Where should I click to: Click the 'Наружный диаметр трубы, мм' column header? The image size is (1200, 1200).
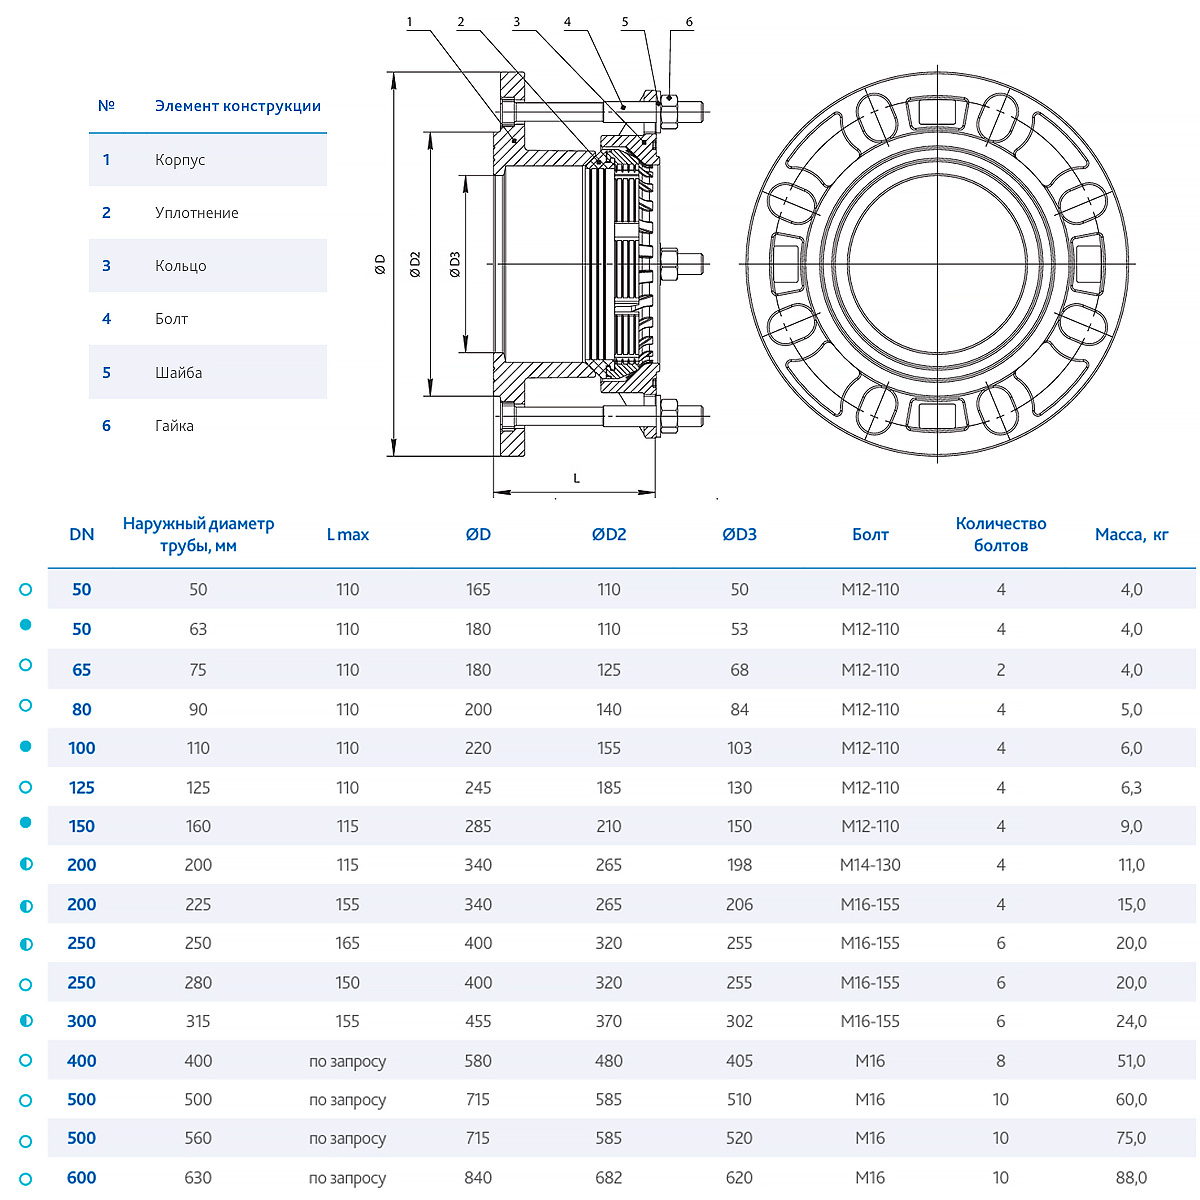(x=198, y=535)
